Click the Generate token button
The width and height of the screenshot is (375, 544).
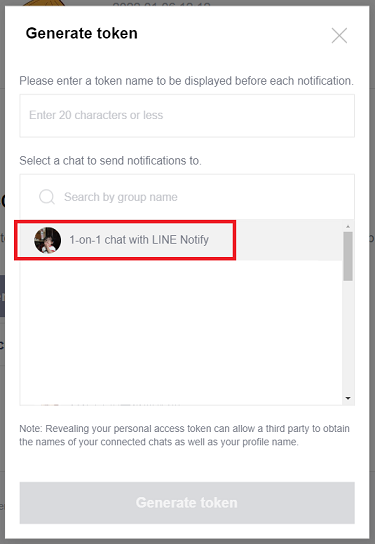[x=187, y=503]
